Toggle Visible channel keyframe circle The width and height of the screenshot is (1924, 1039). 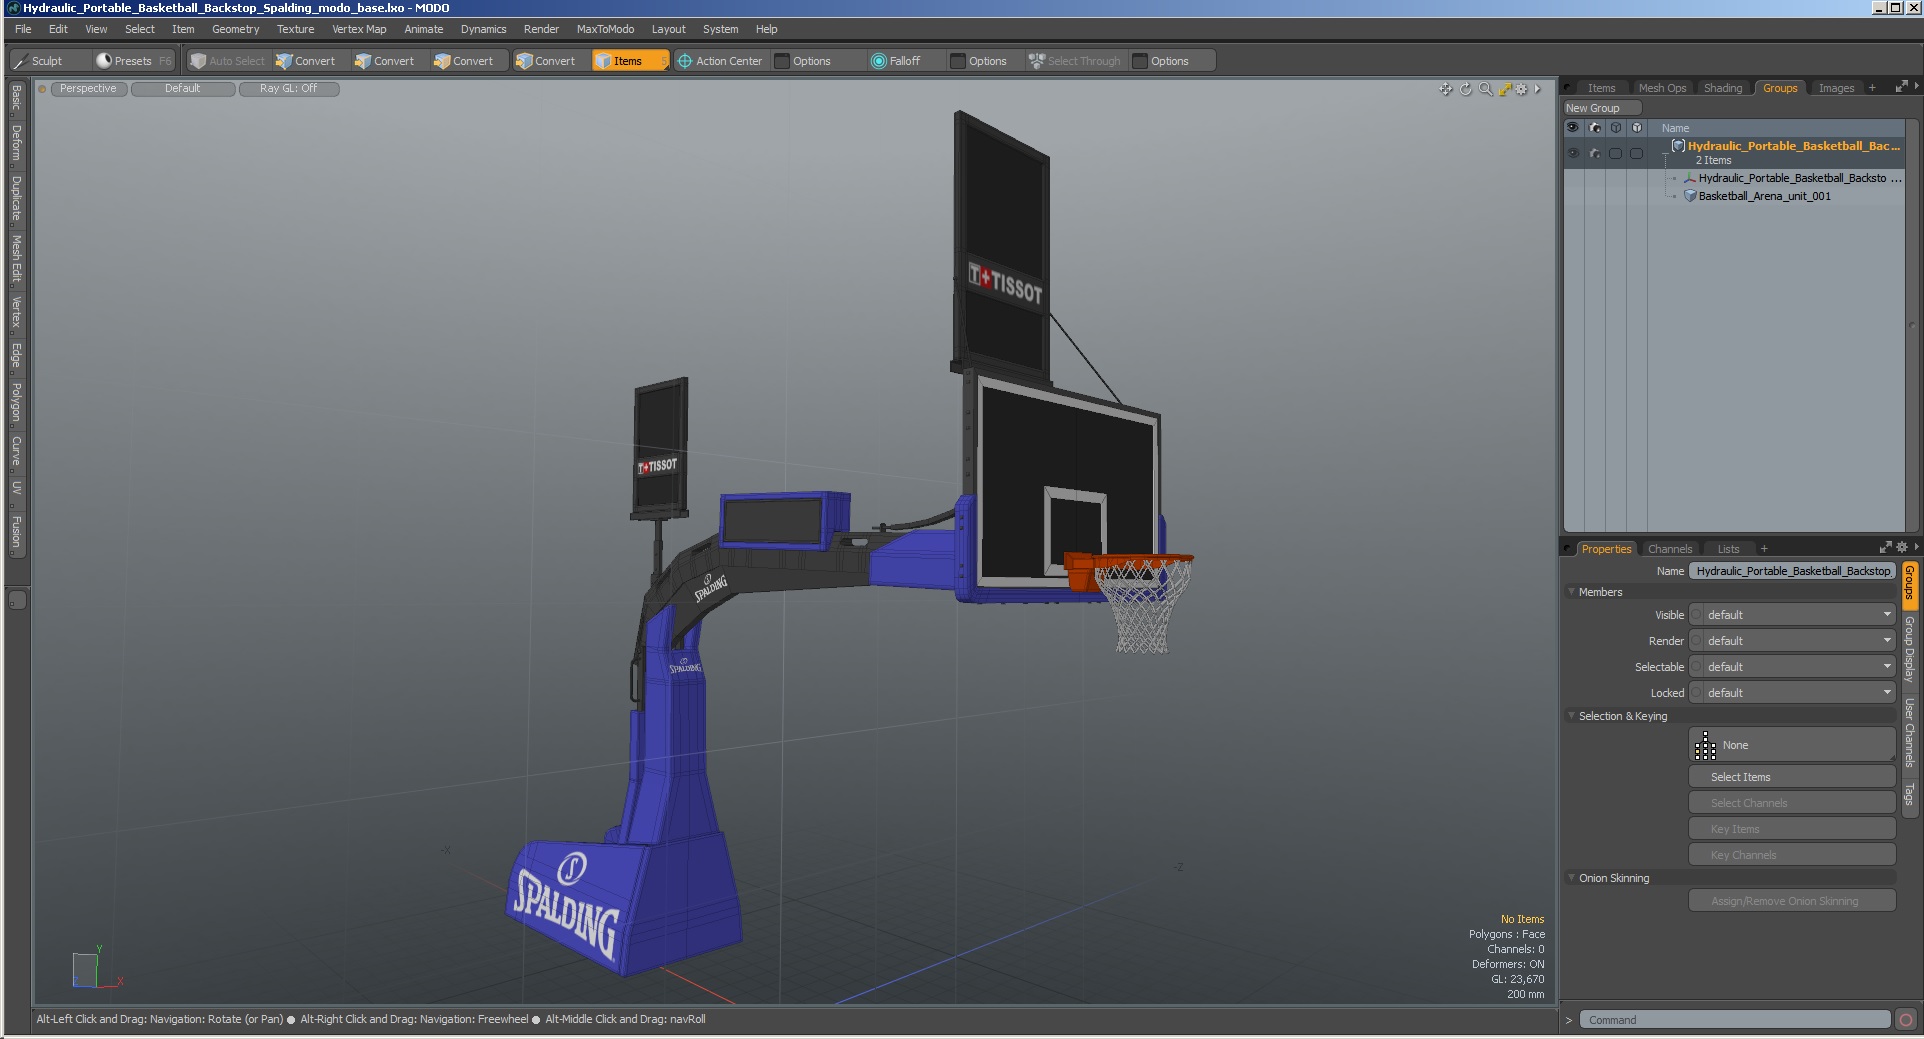[x=1696, y=615]
